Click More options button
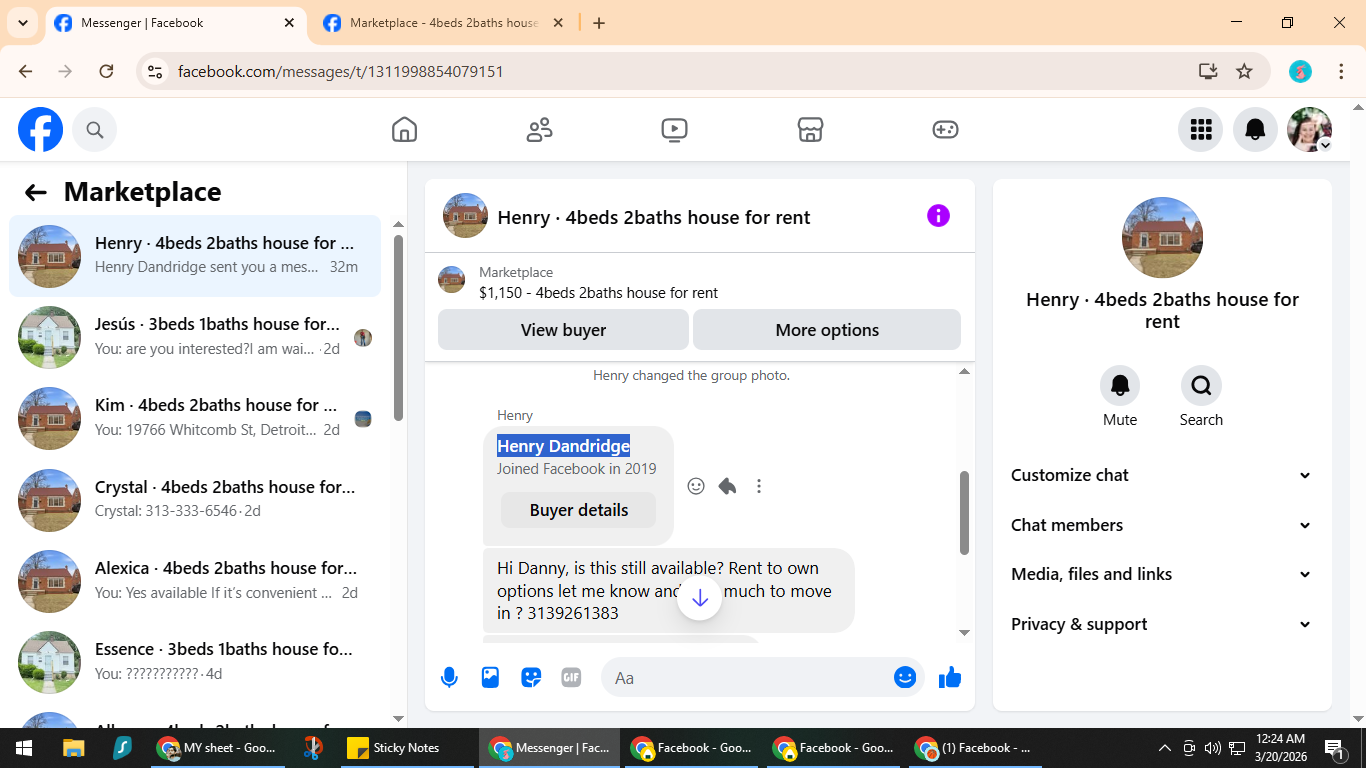Image resolution: width=1366 pixels, height=768 pixels. 827,330
